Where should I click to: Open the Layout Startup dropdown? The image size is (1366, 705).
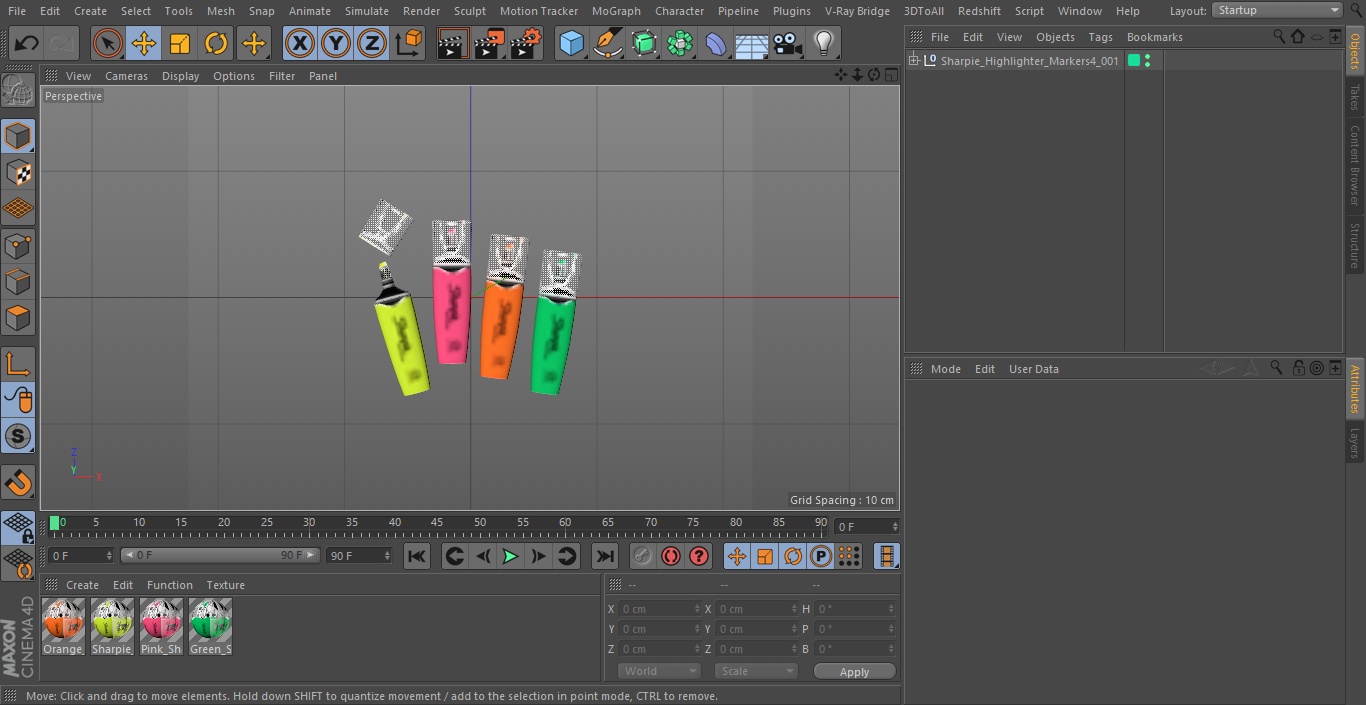(1278, 10)
